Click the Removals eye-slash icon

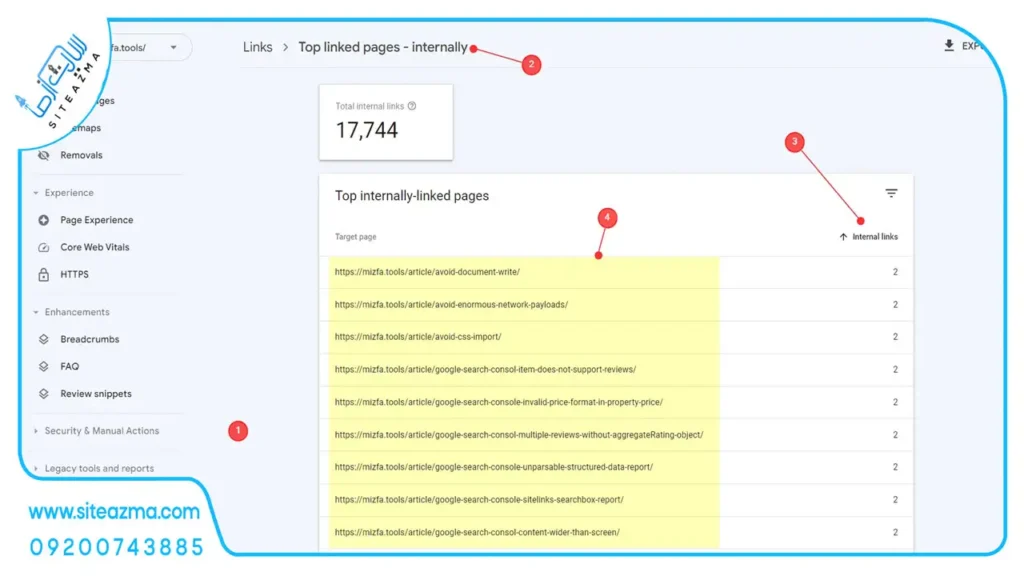[44, 155]
